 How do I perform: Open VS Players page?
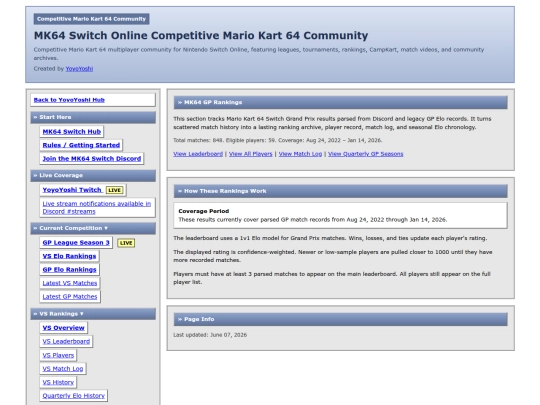click(x=58, y=355)
